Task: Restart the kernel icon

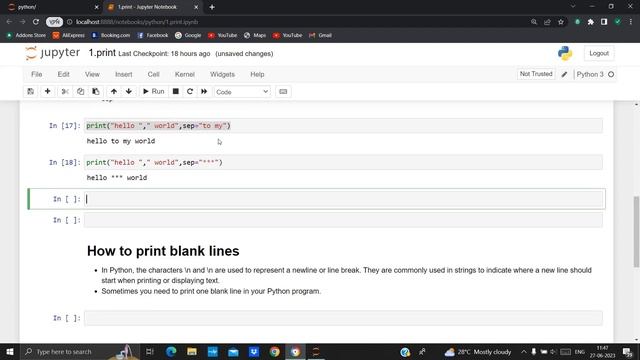Action: click(x=190, y=91)
